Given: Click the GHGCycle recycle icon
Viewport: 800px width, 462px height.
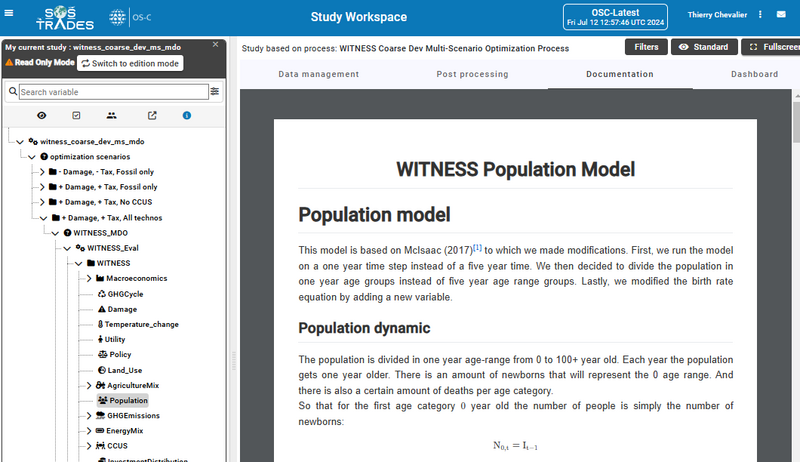Looking at the screenshot, I should tap(102, 294).
